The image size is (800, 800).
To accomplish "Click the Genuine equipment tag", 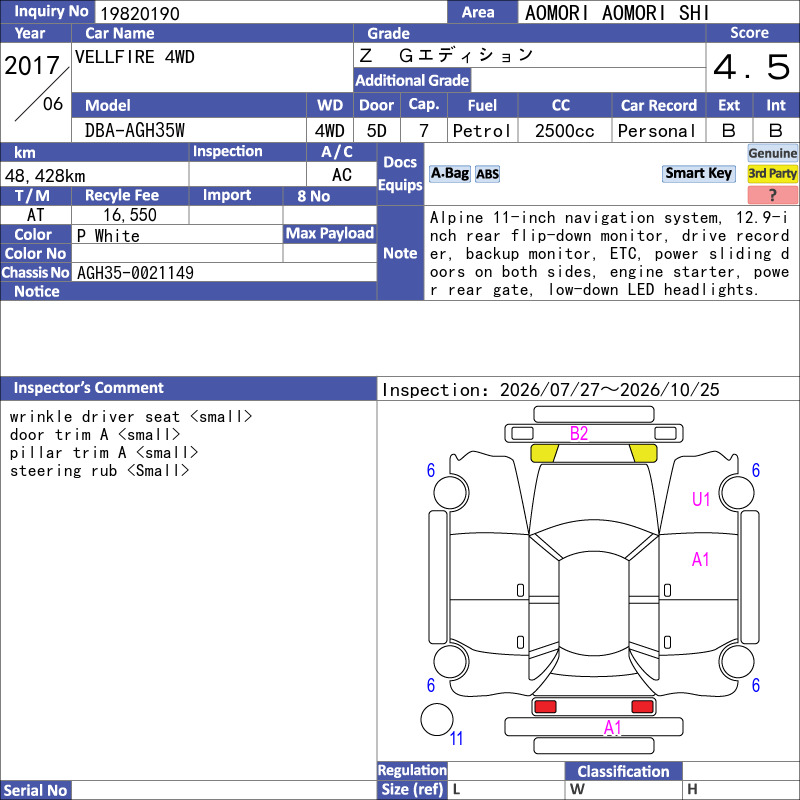I will (772, 153).
